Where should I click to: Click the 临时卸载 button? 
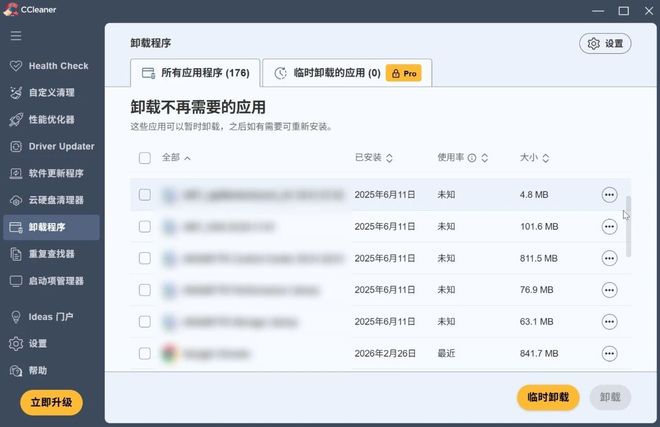click(x=548, y=397)
